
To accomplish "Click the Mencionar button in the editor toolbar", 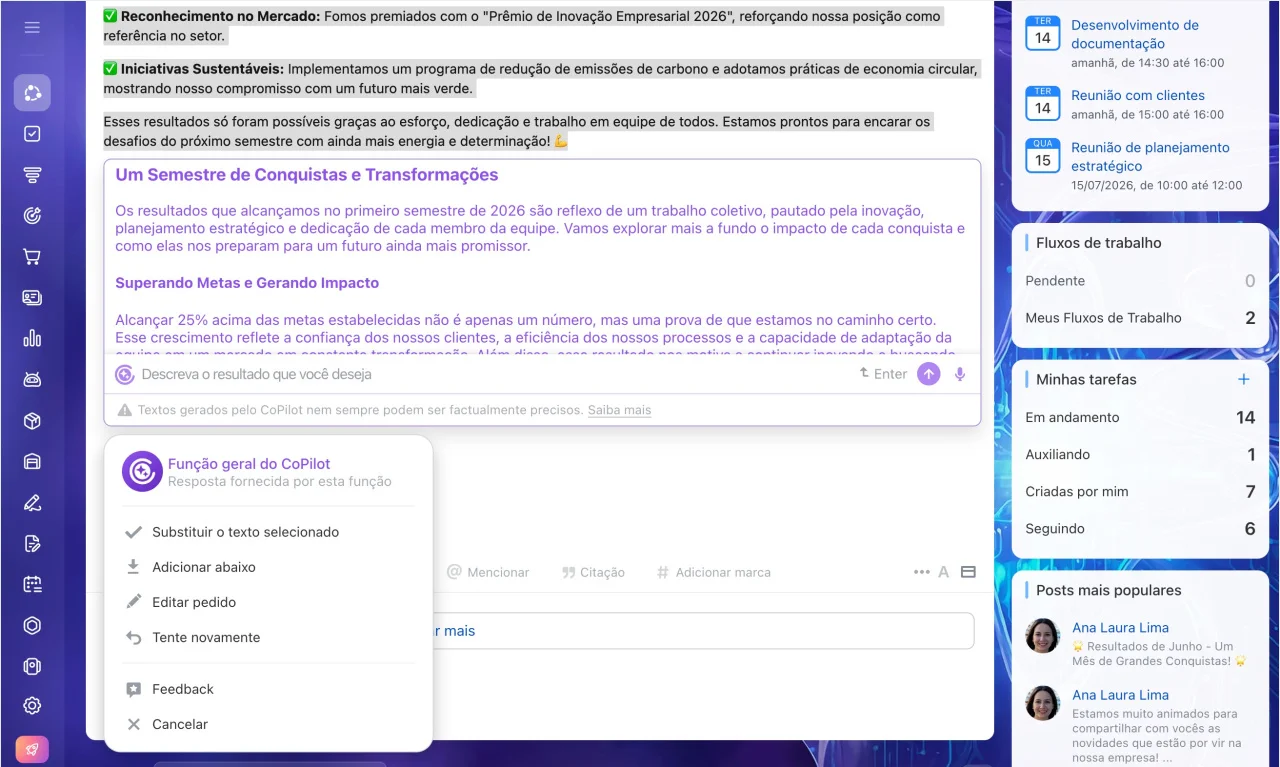I will click(488, 572).
